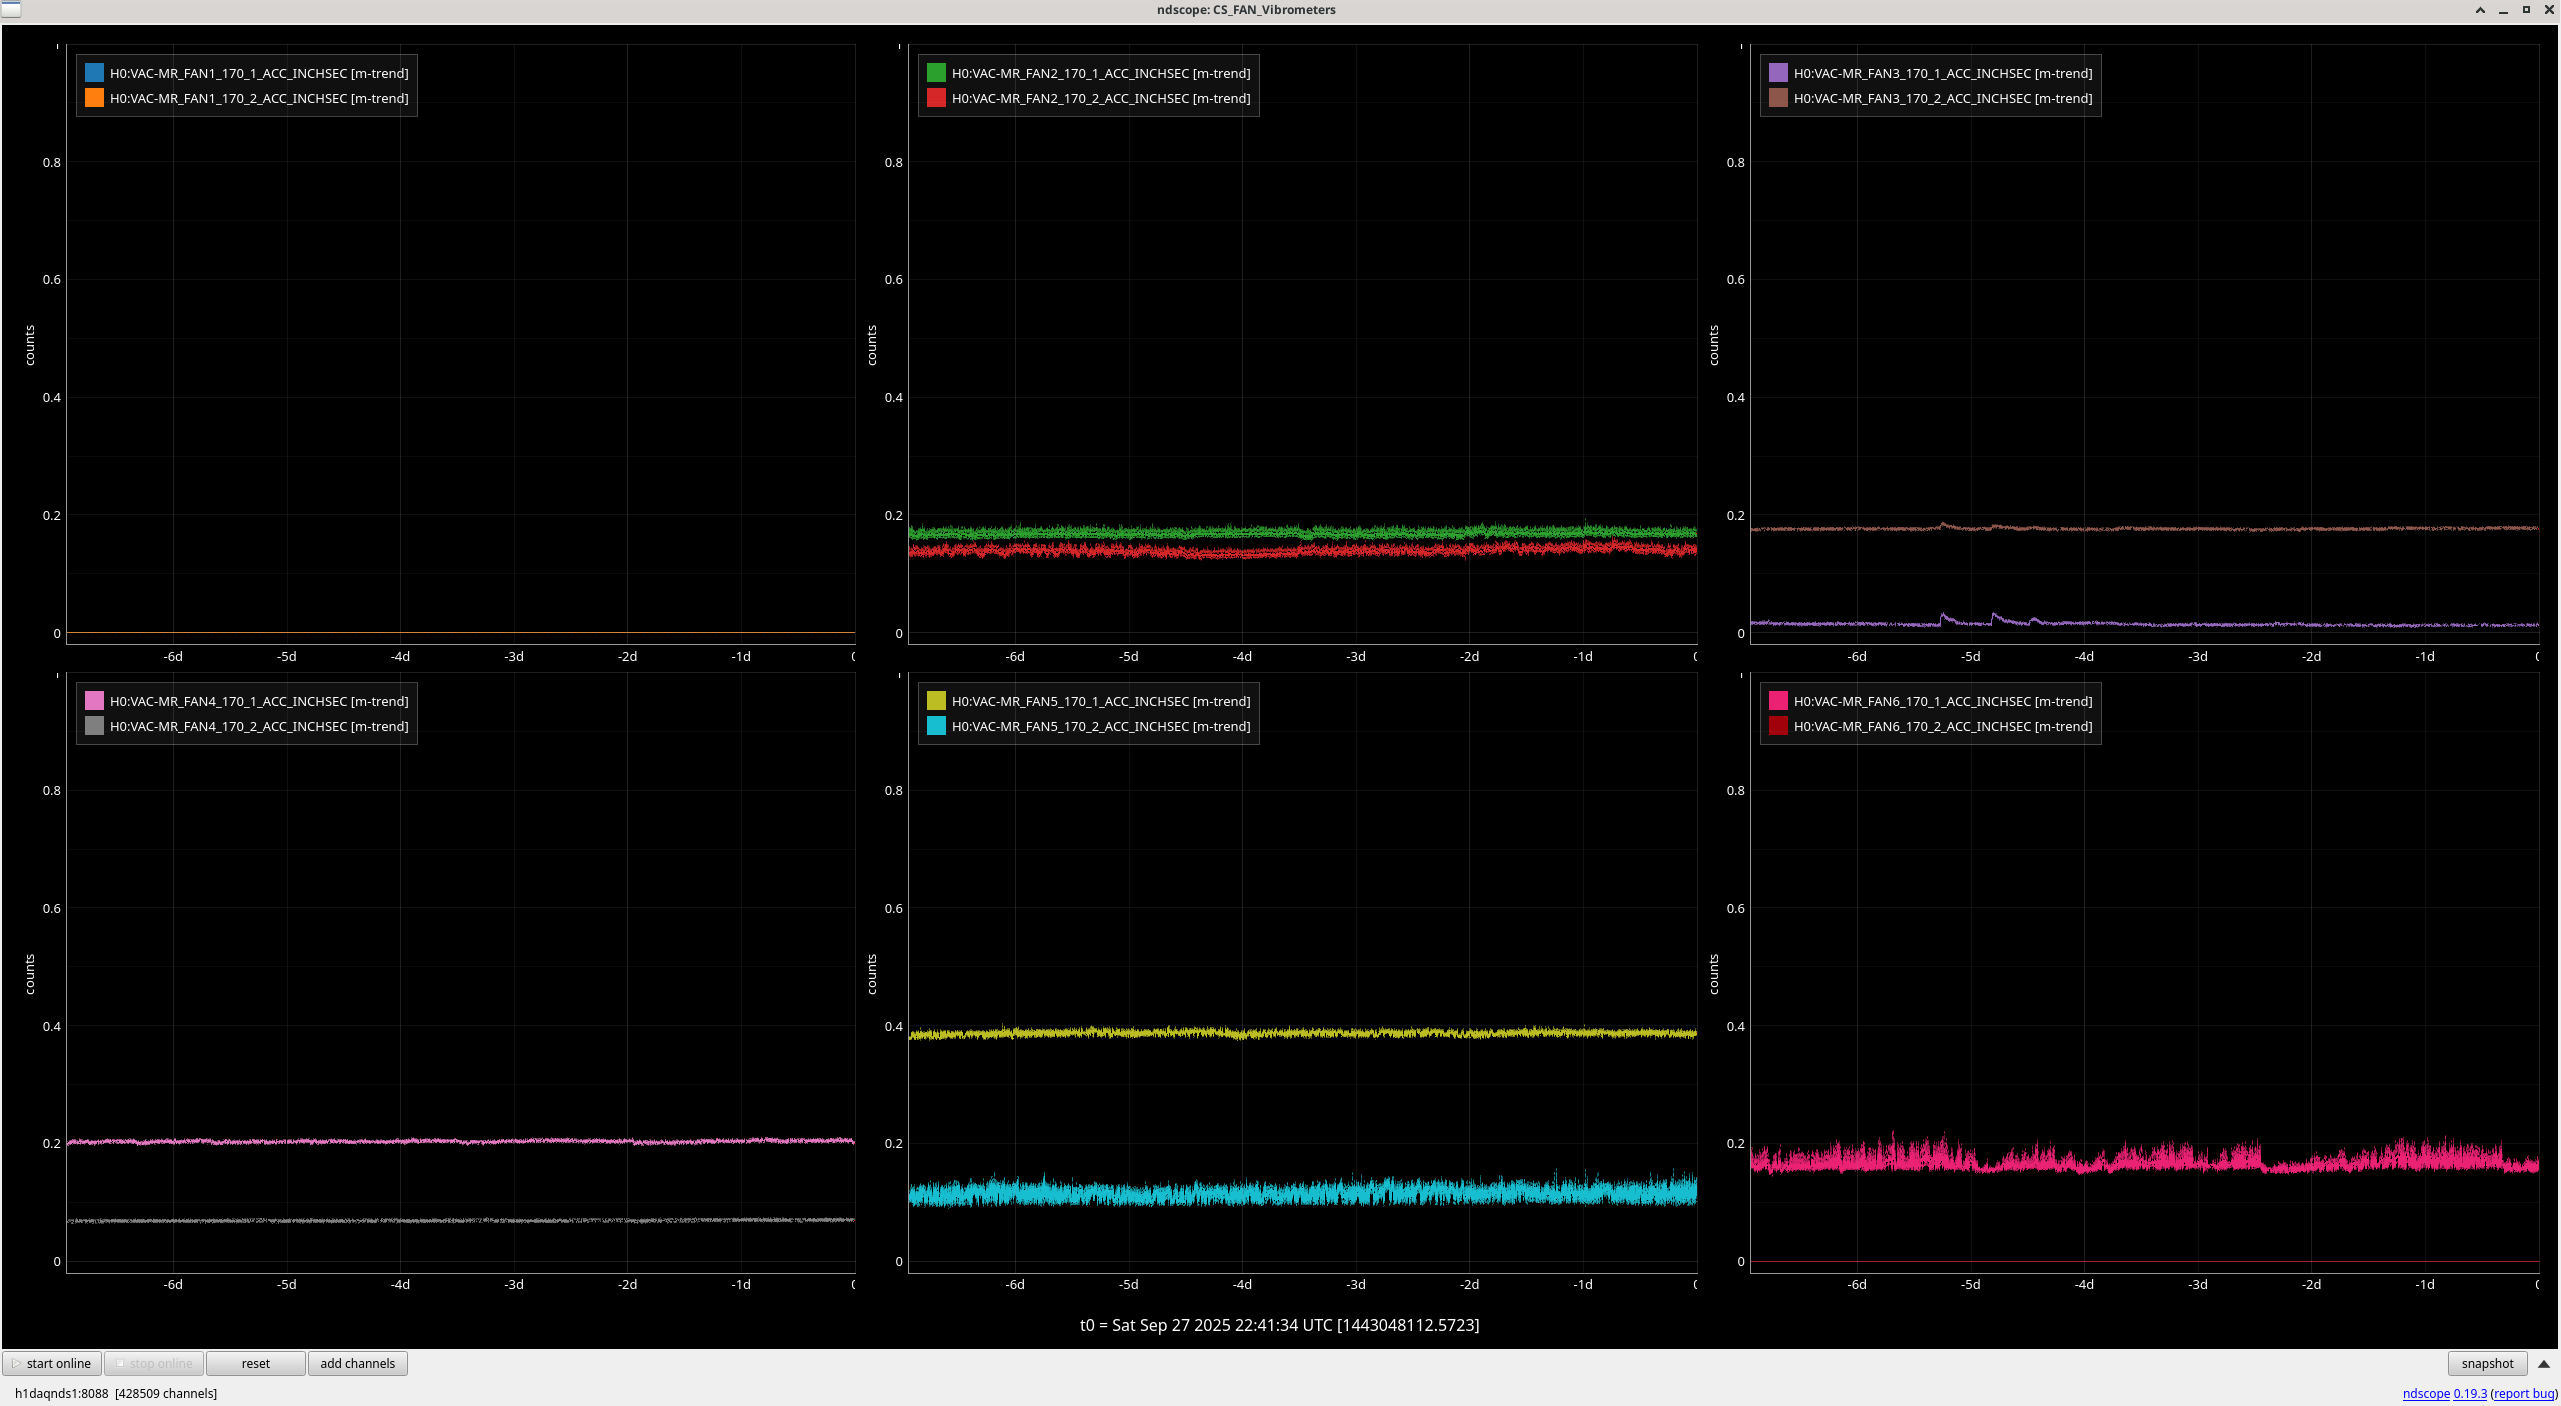Open the ndscope hyperlink
Screen dimensions: 2561x1406
pos(2425,1393)
